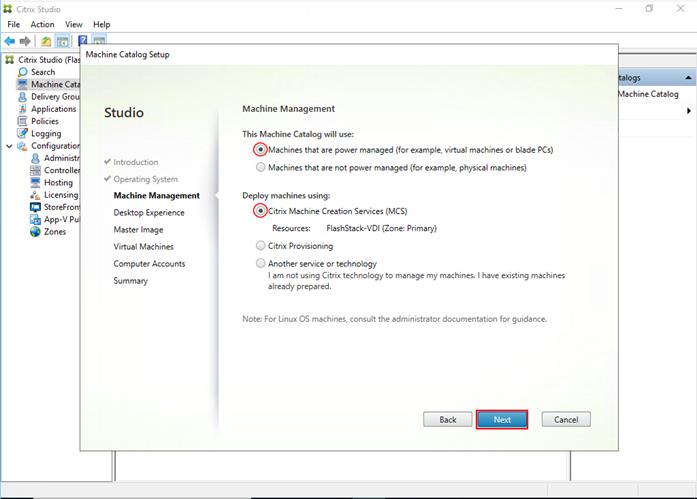Click the Master Image wizard step
Screen dimensions: 697x499
tap(138, 230)
